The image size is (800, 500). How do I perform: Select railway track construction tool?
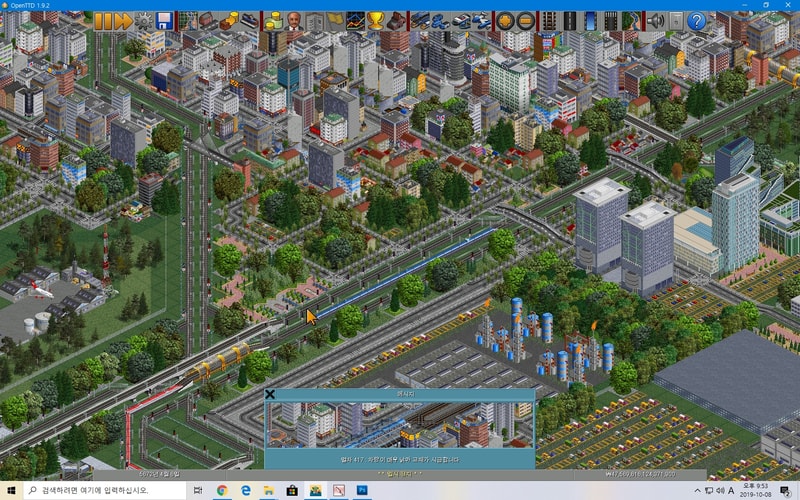pos(549,21)
